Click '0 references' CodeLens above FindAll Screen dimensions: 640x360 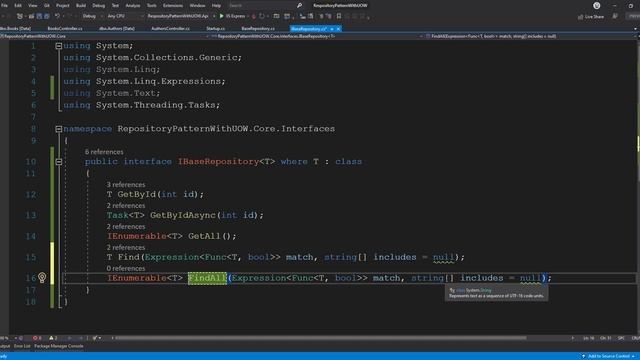126,268
